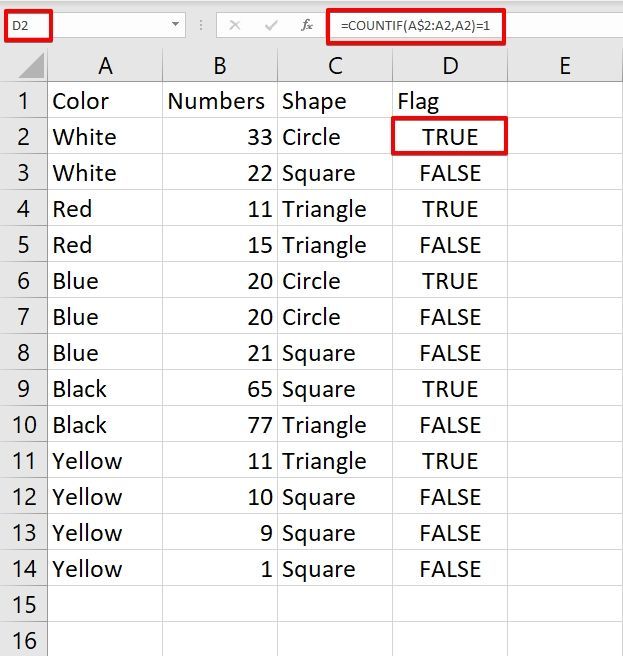Click inside the COUNTIF formula bar field
The height and width of the screenshot is (656, 623).
click(x=416, y=26)
